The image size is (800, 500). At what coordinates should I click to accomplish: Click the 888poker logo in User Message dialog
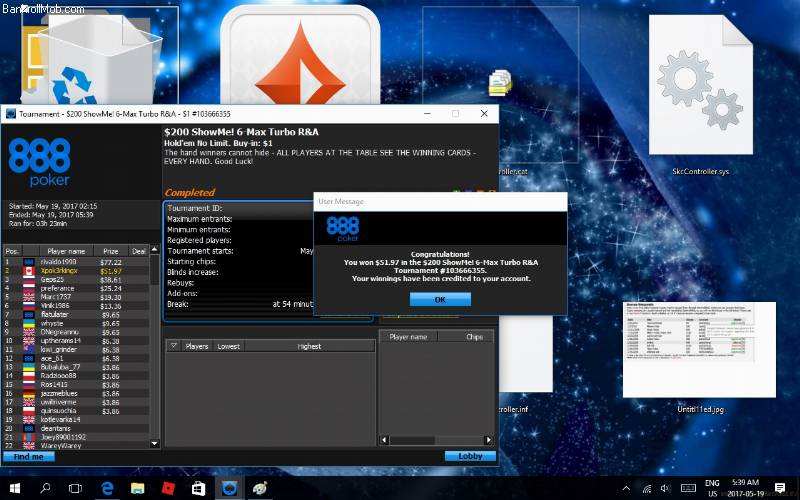343,228
